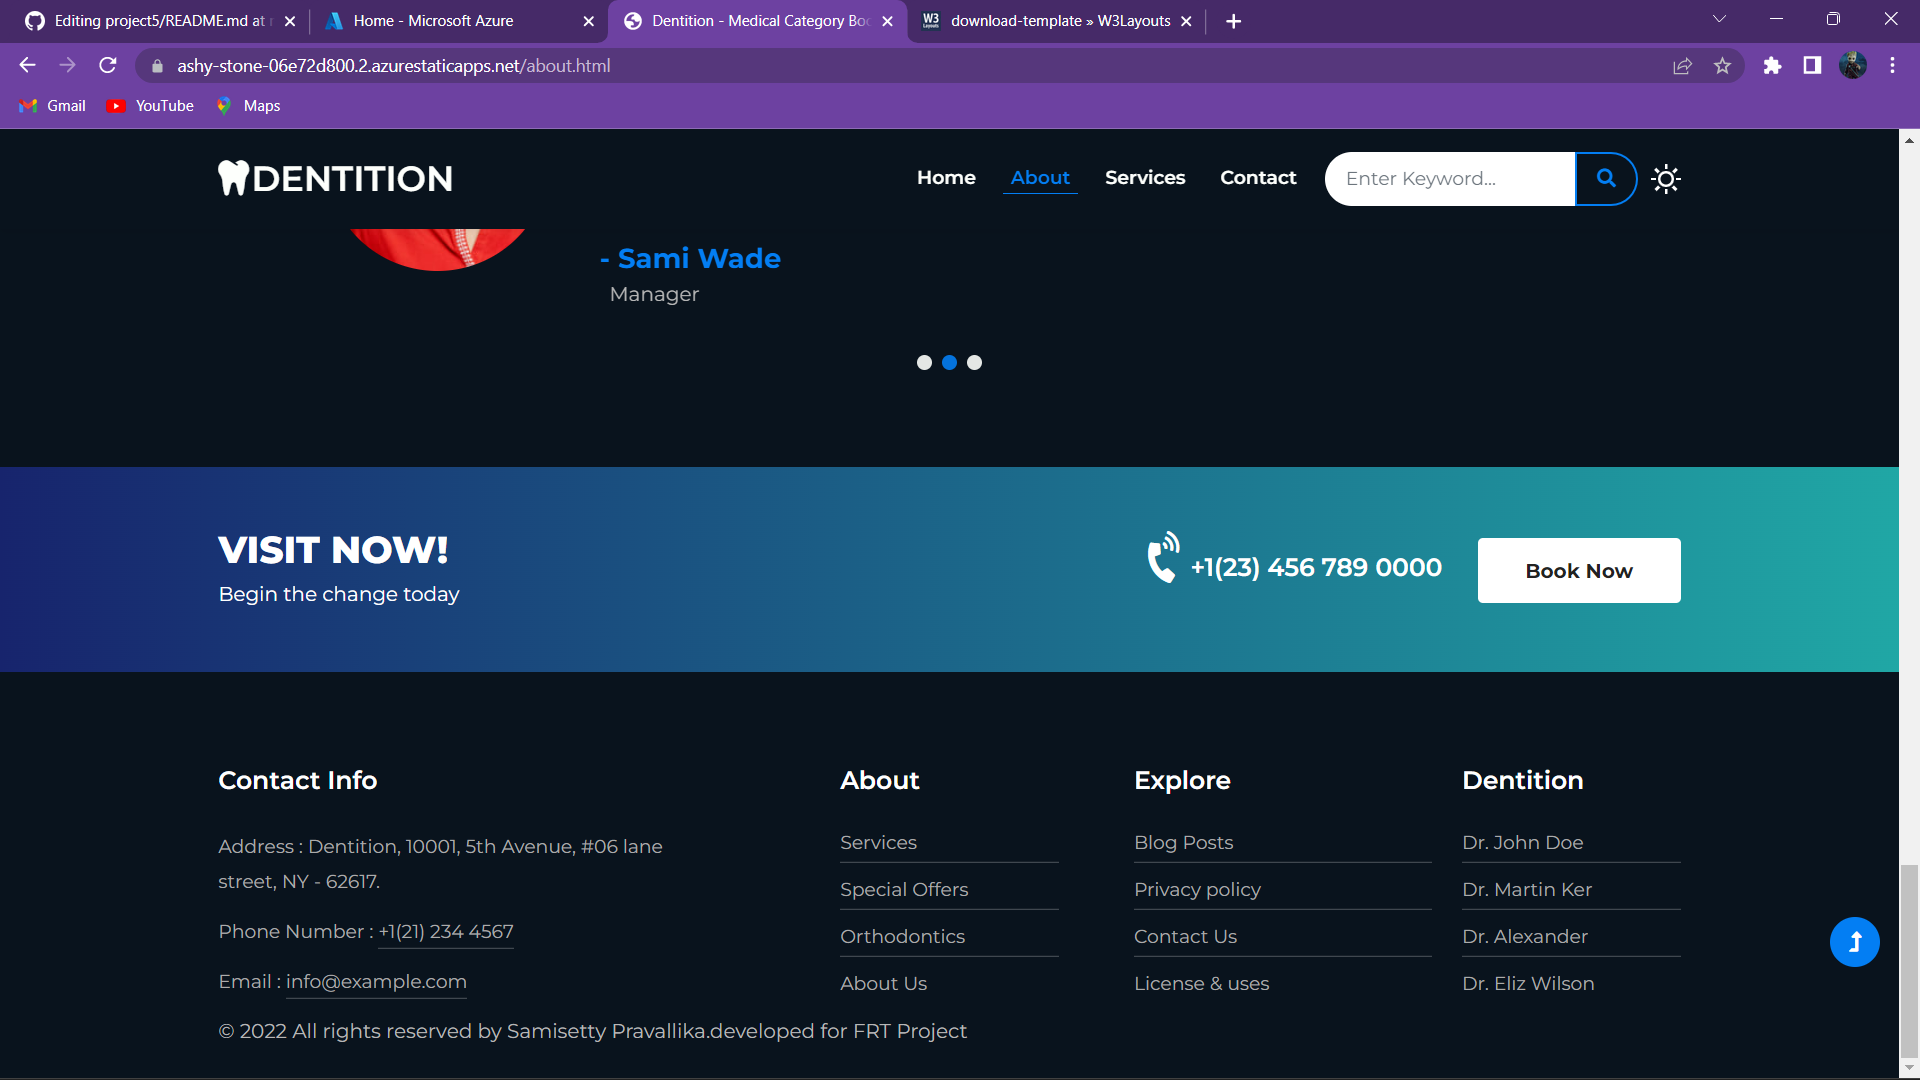Image resolution: width=1920 pixels, height=1080 pixels.
Task: Open the Services nav menu item
Action: (x=1145, y=178)
